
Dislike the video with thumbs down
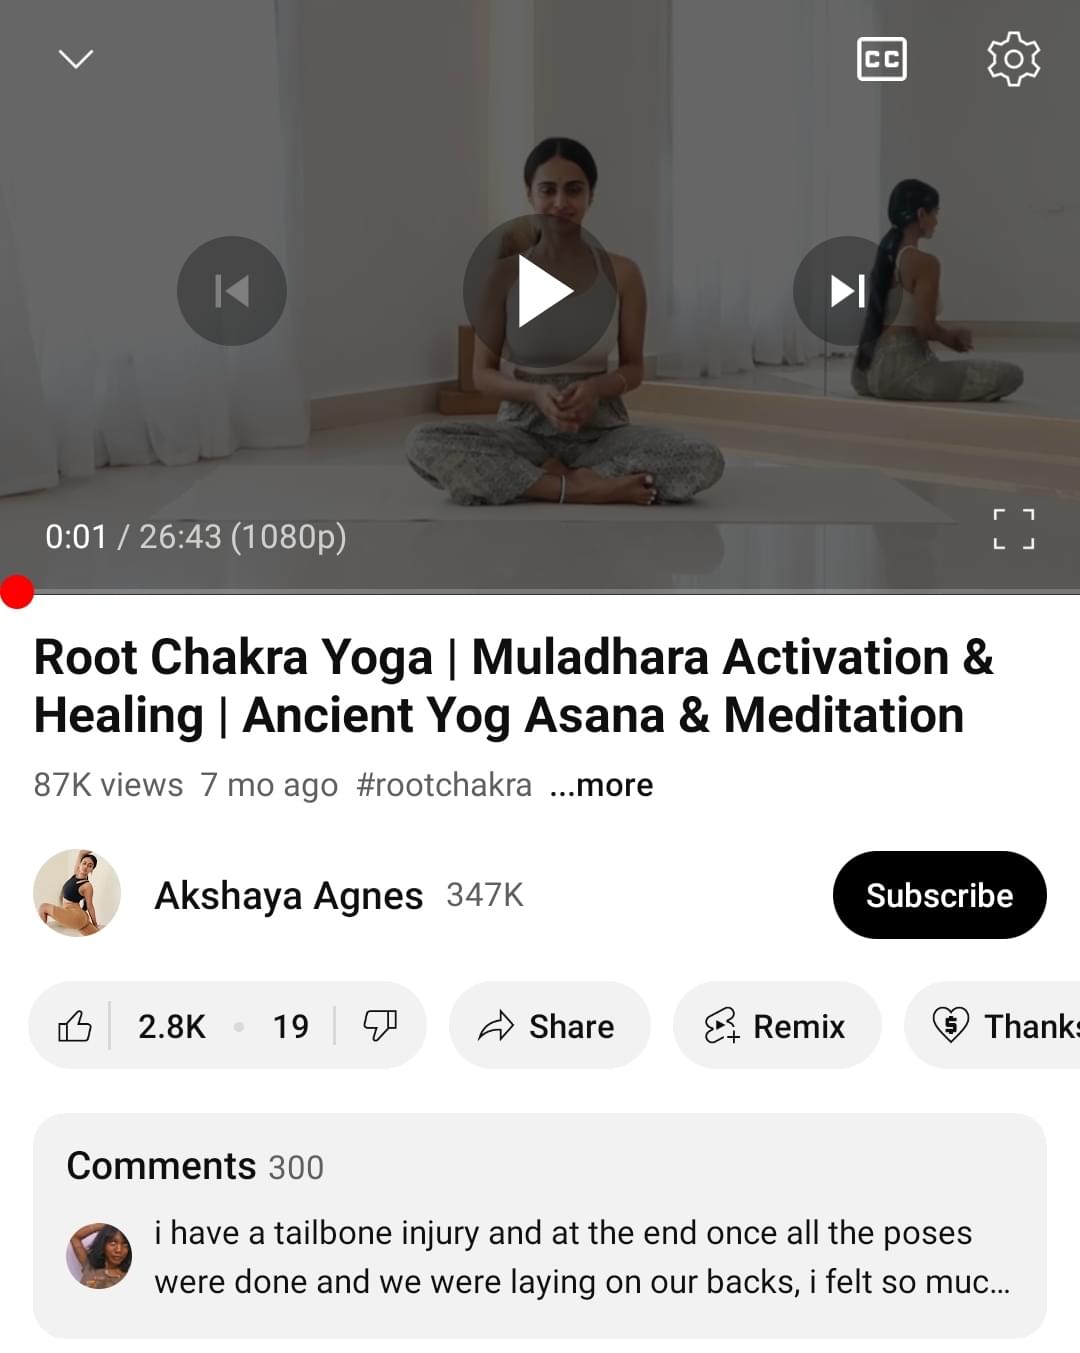coord(380,1026)
